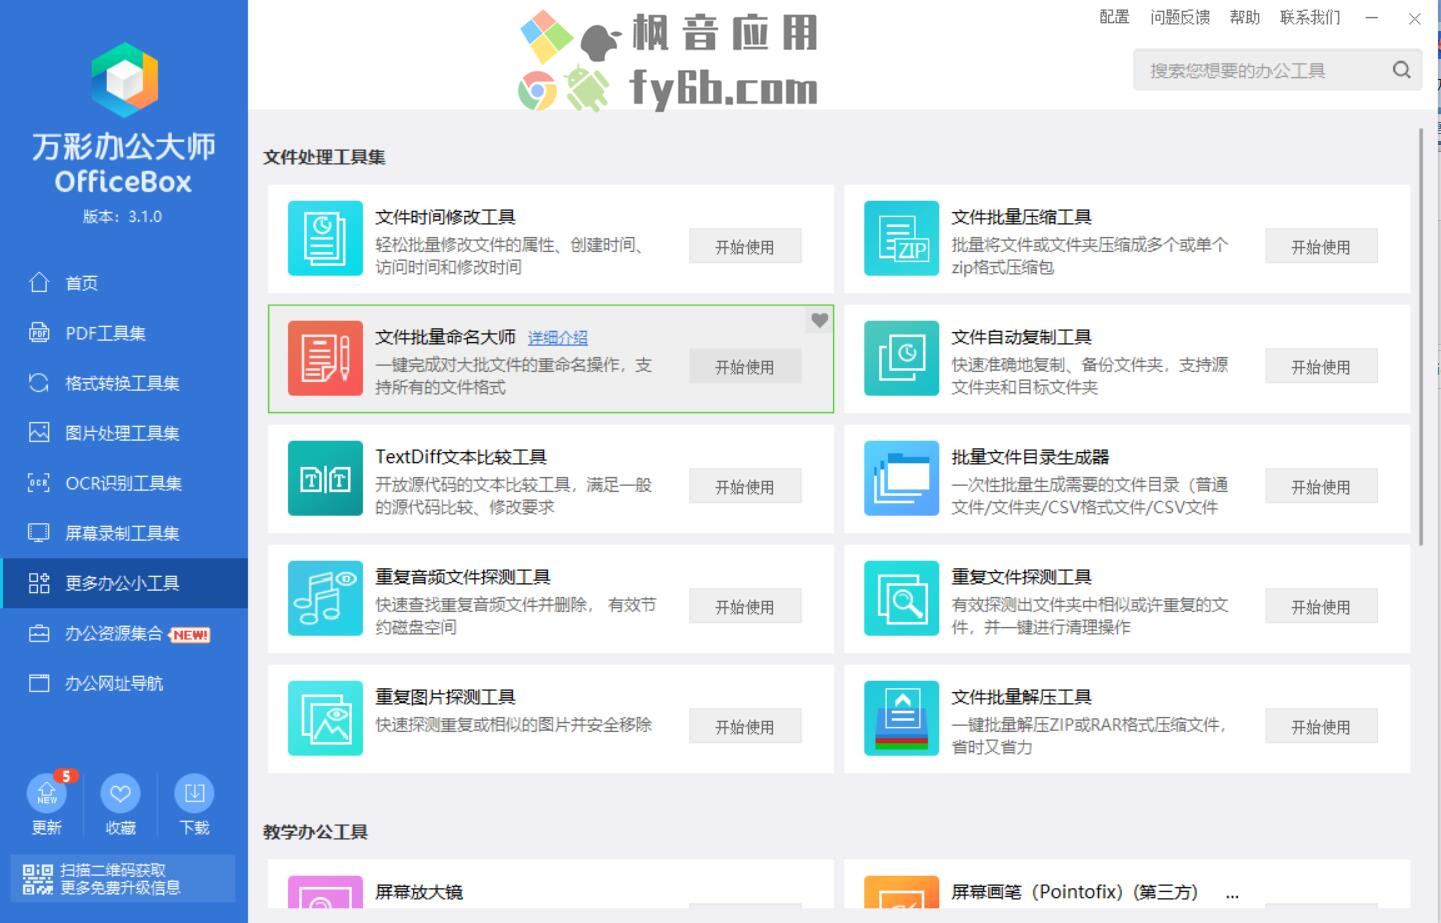Select 屏幕录制工具集 in the sidebar
The image size is (1441, 923).
pyautogui.click(x=124, y=533)
